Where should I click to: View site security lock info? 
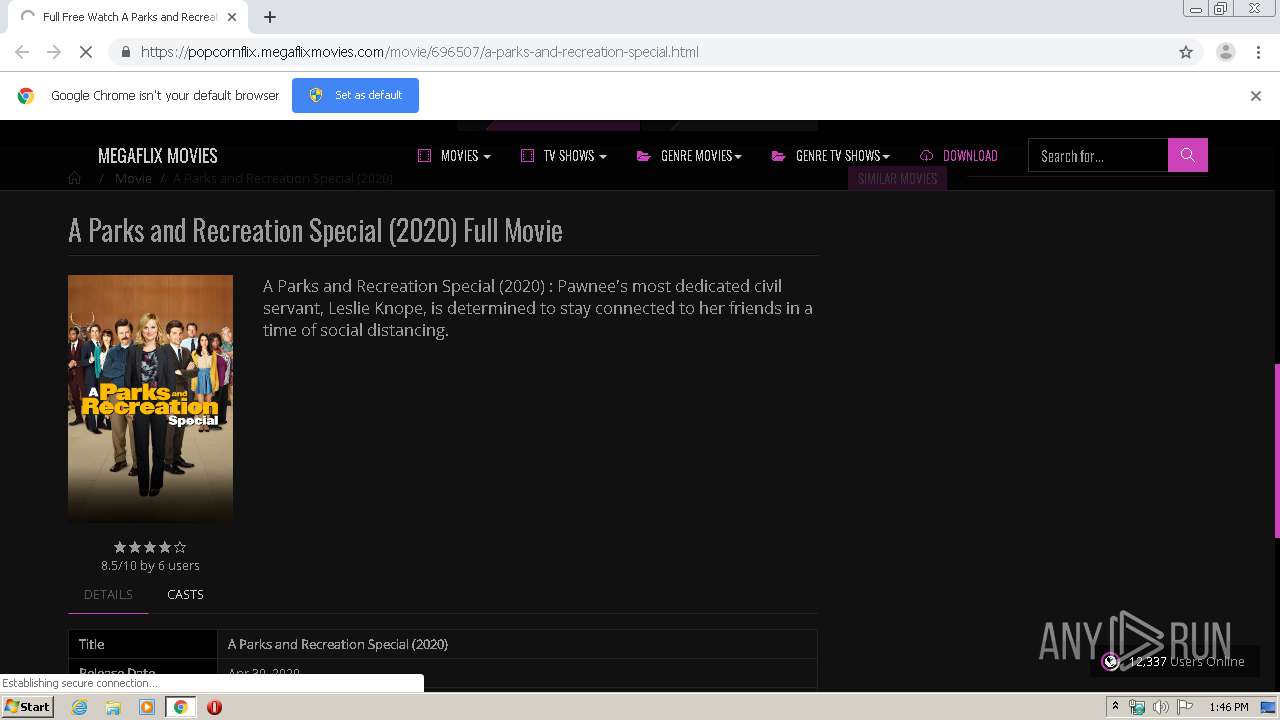[x=125, y=52]
